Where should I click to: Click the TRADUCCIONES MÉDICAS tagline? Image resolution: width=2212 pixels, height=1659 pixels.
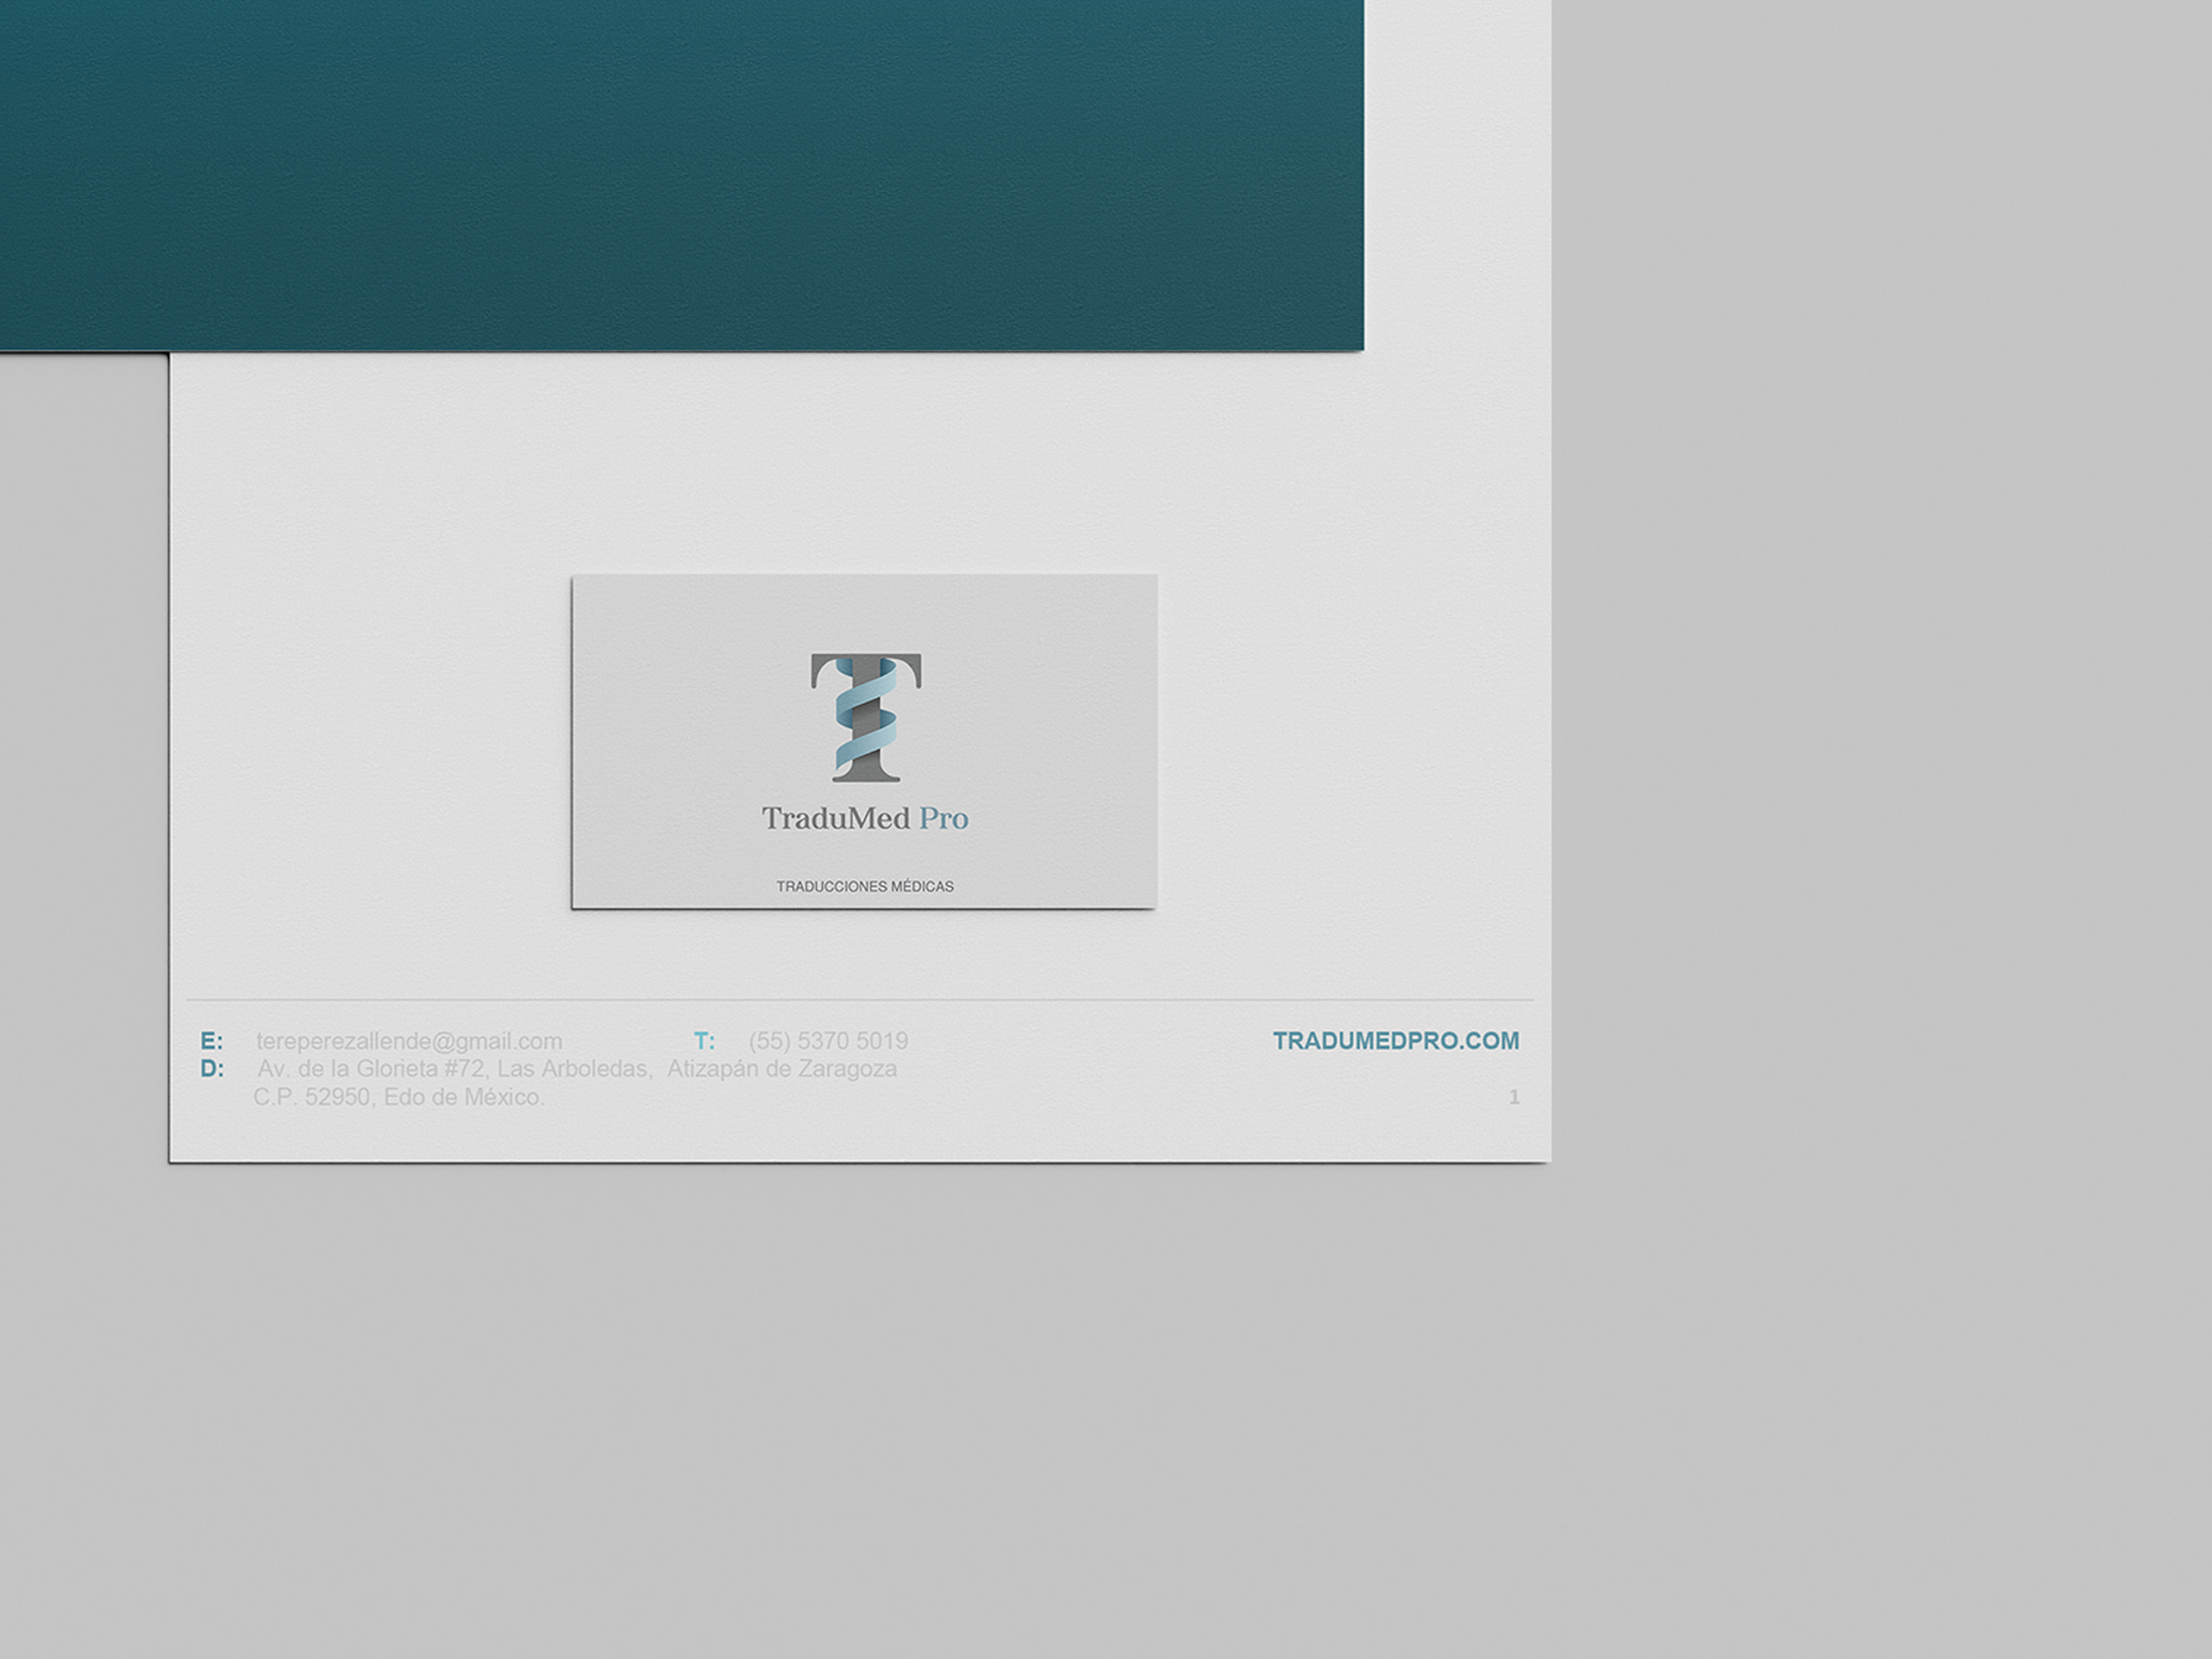tap(865, 886)
